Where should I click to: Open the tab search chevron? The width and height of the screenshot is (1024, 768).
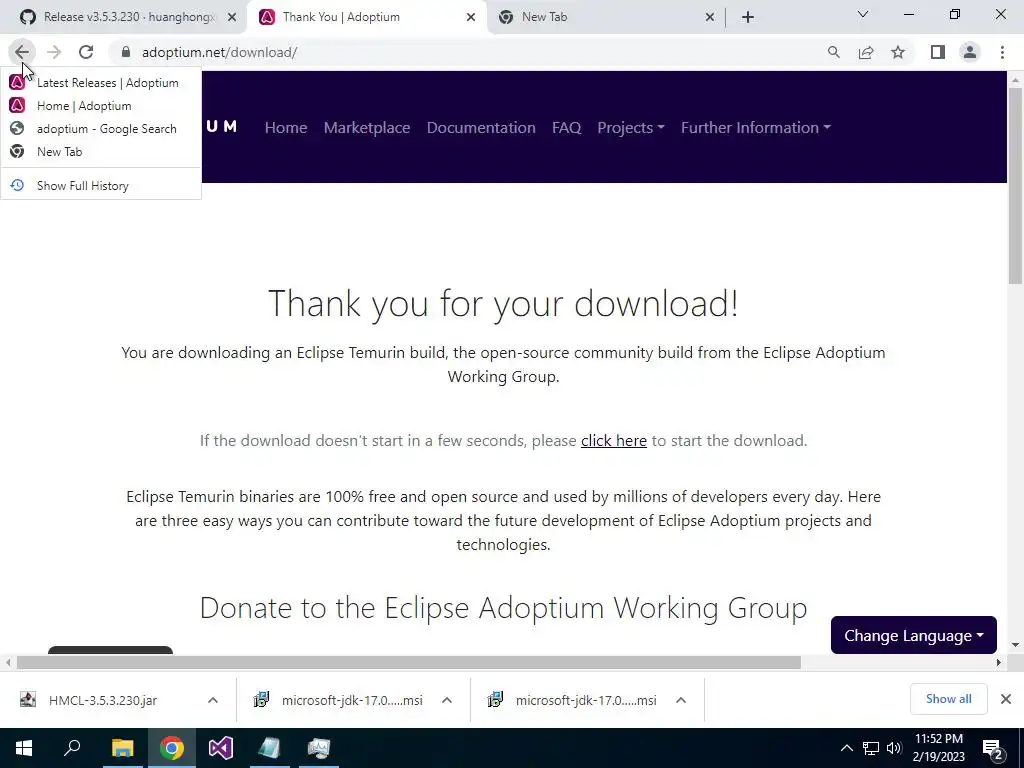click(863, 14)
